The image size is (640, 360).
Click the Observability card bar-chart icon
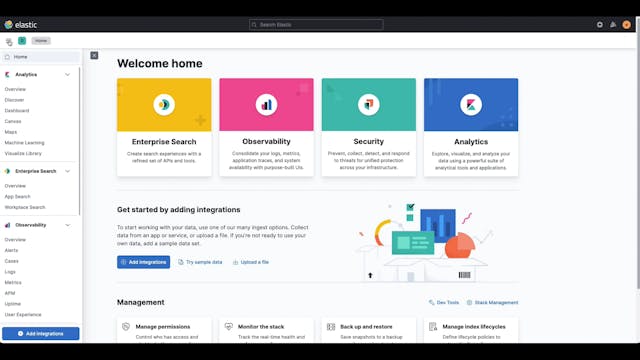pyautogui.click(x=266, y=104)
